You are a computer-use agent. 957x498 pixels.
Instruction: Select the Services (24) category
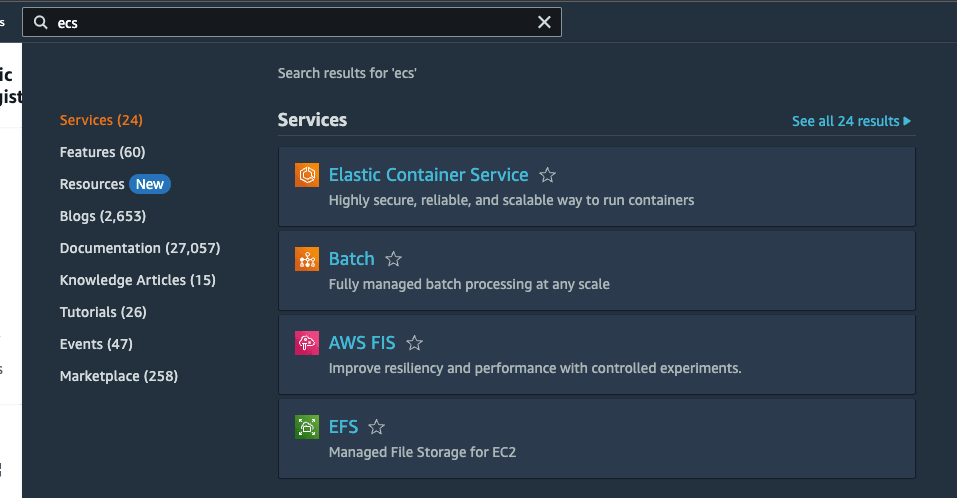click(101, 120)
